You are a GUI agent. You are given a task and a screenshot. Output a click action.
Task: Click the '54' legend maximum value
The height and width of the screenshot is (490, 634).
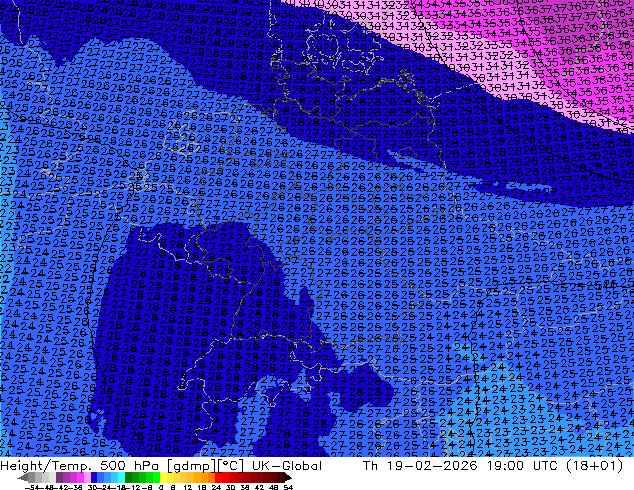tap(288, 488)
